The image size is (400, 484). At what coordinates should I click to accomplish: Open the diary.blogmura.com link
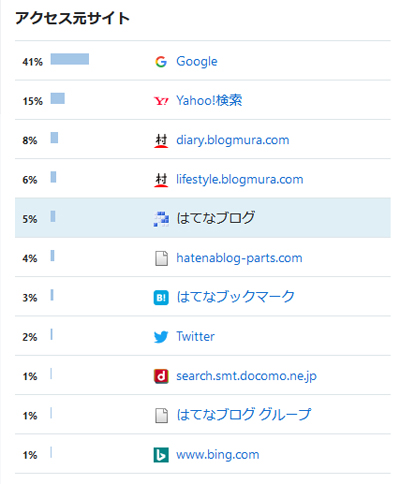pyautogui.click(x=233, y=140)
